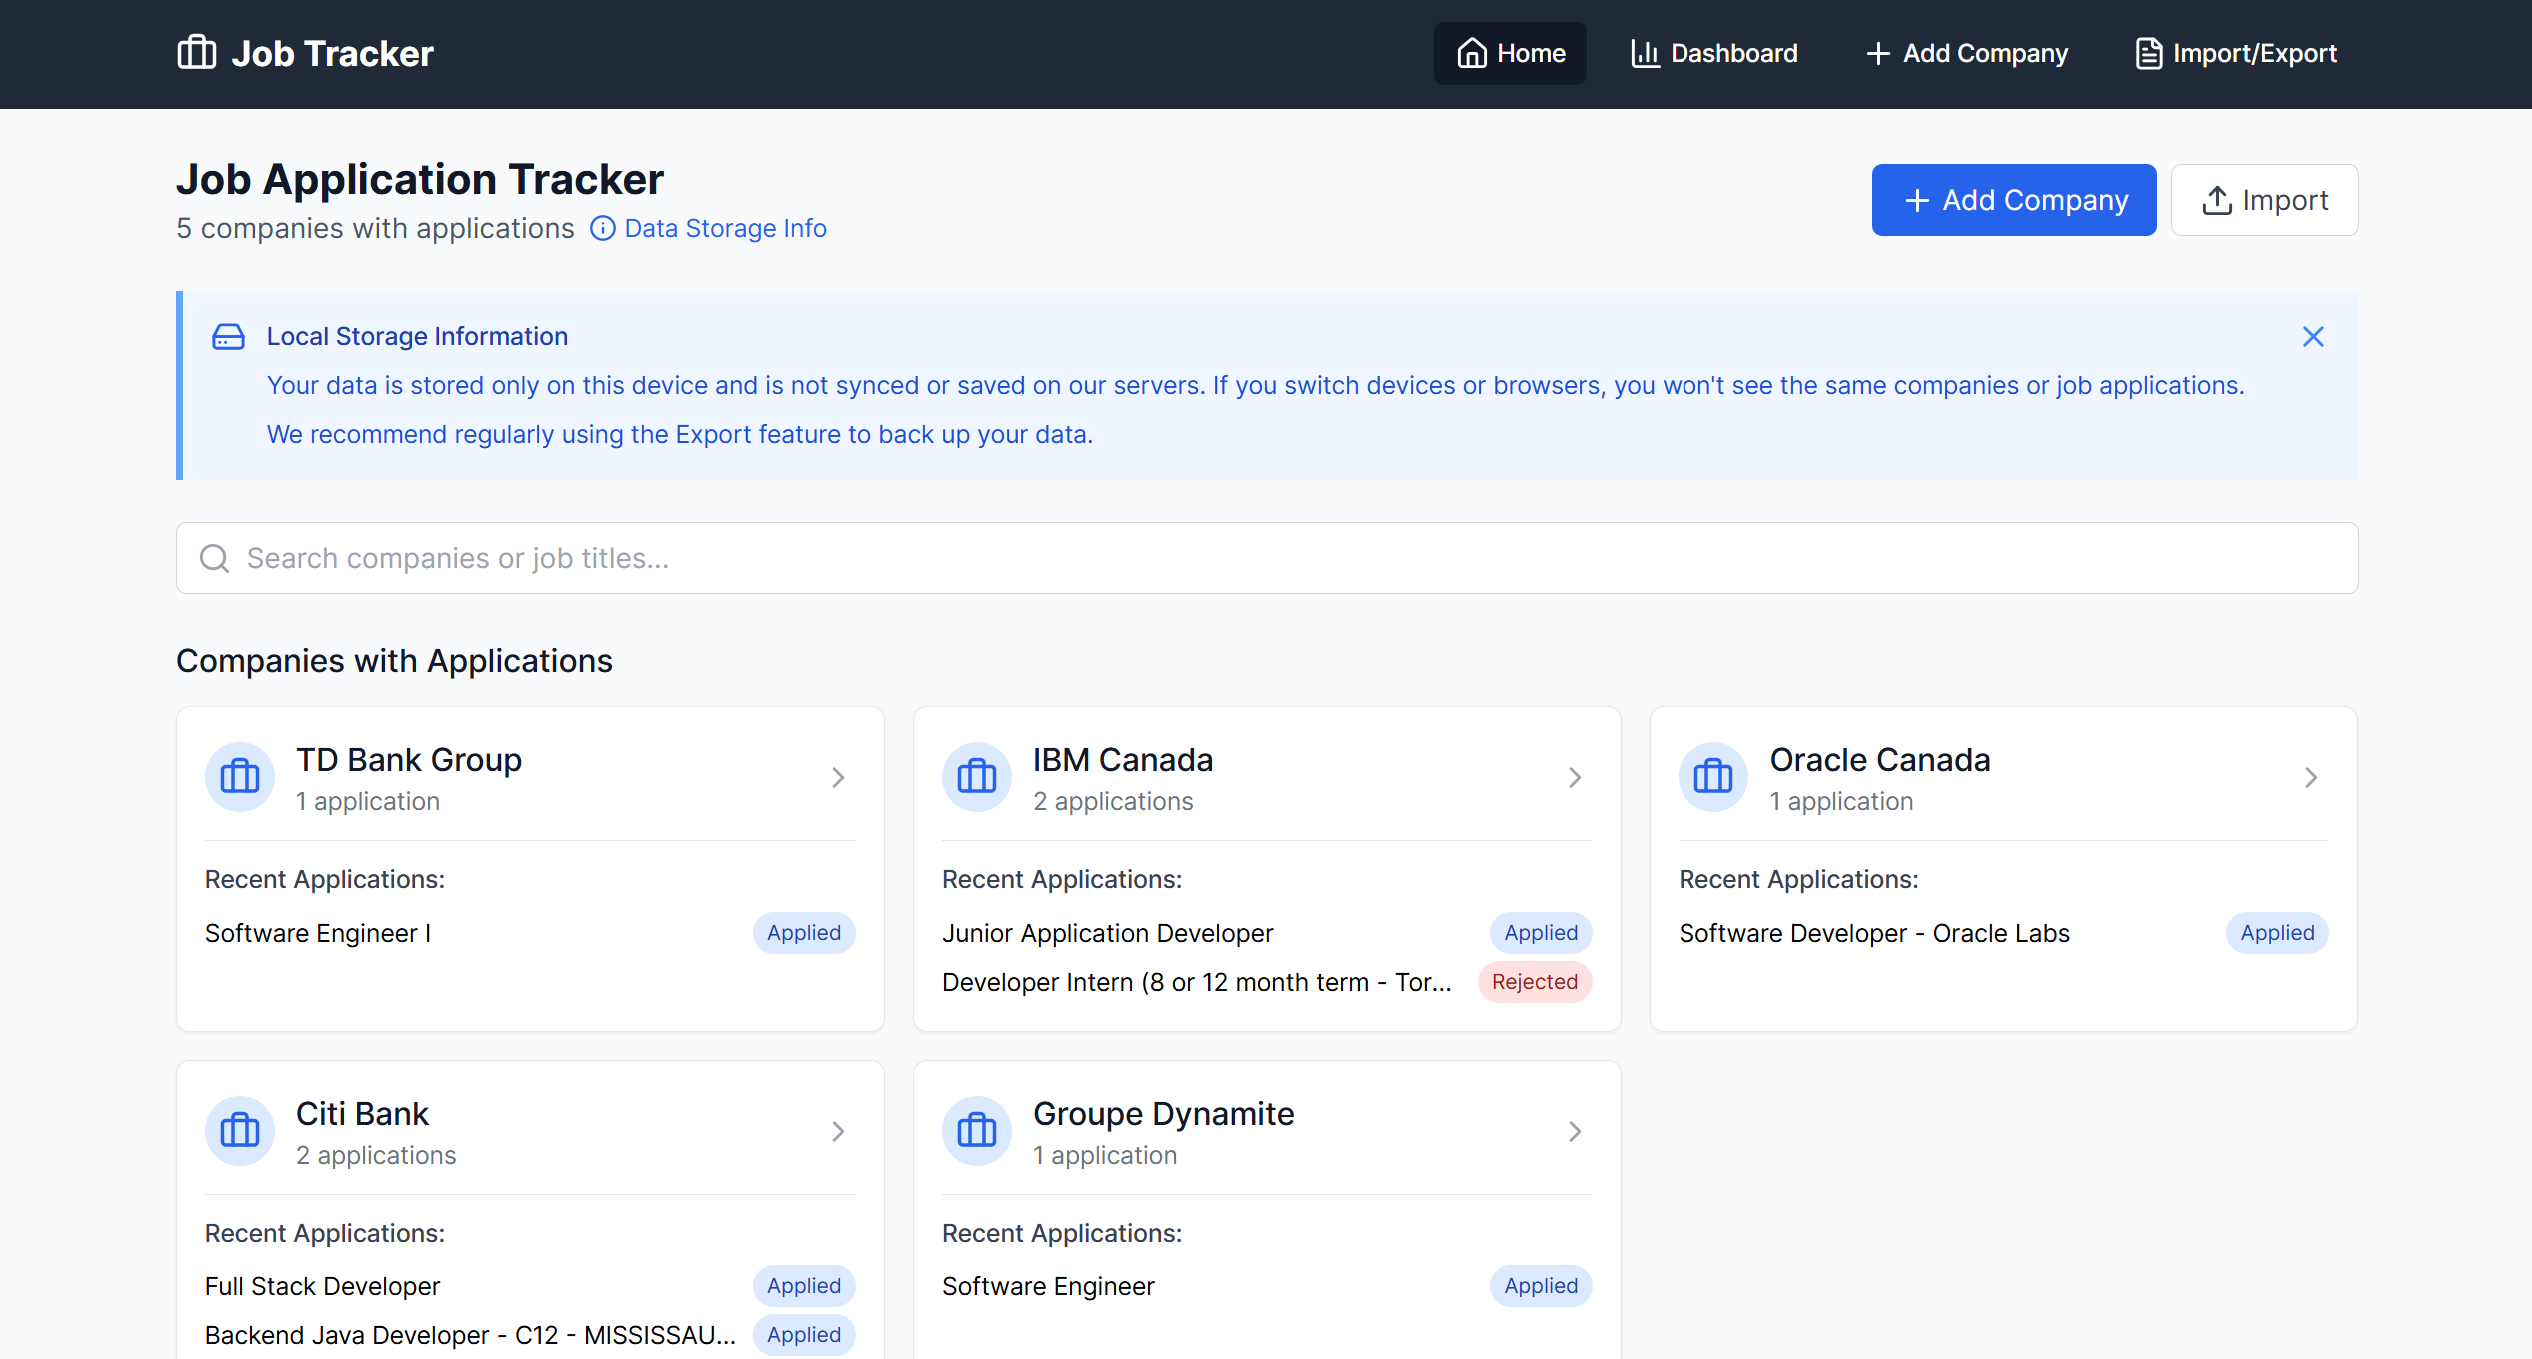The height and width of the screenshot is (1359, 2532).
Task: Click the storage drive icon in the info banner
Action: click(x=228, y=337)
